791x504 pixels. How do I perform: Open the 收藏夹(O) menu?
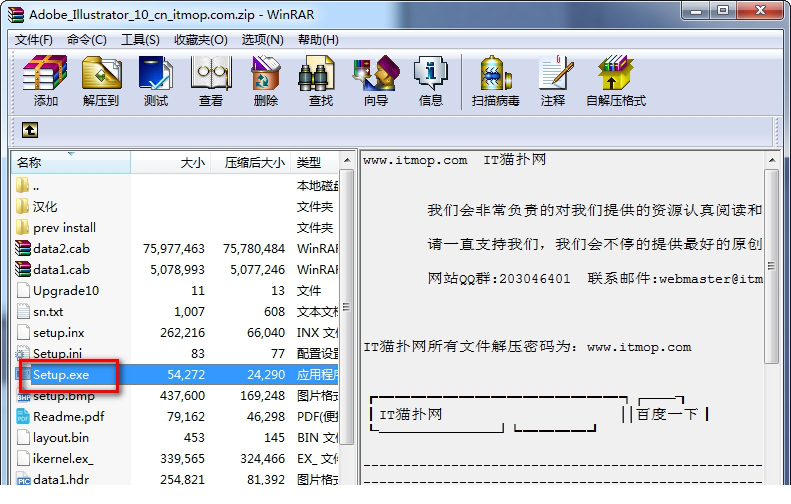[201, 40]
